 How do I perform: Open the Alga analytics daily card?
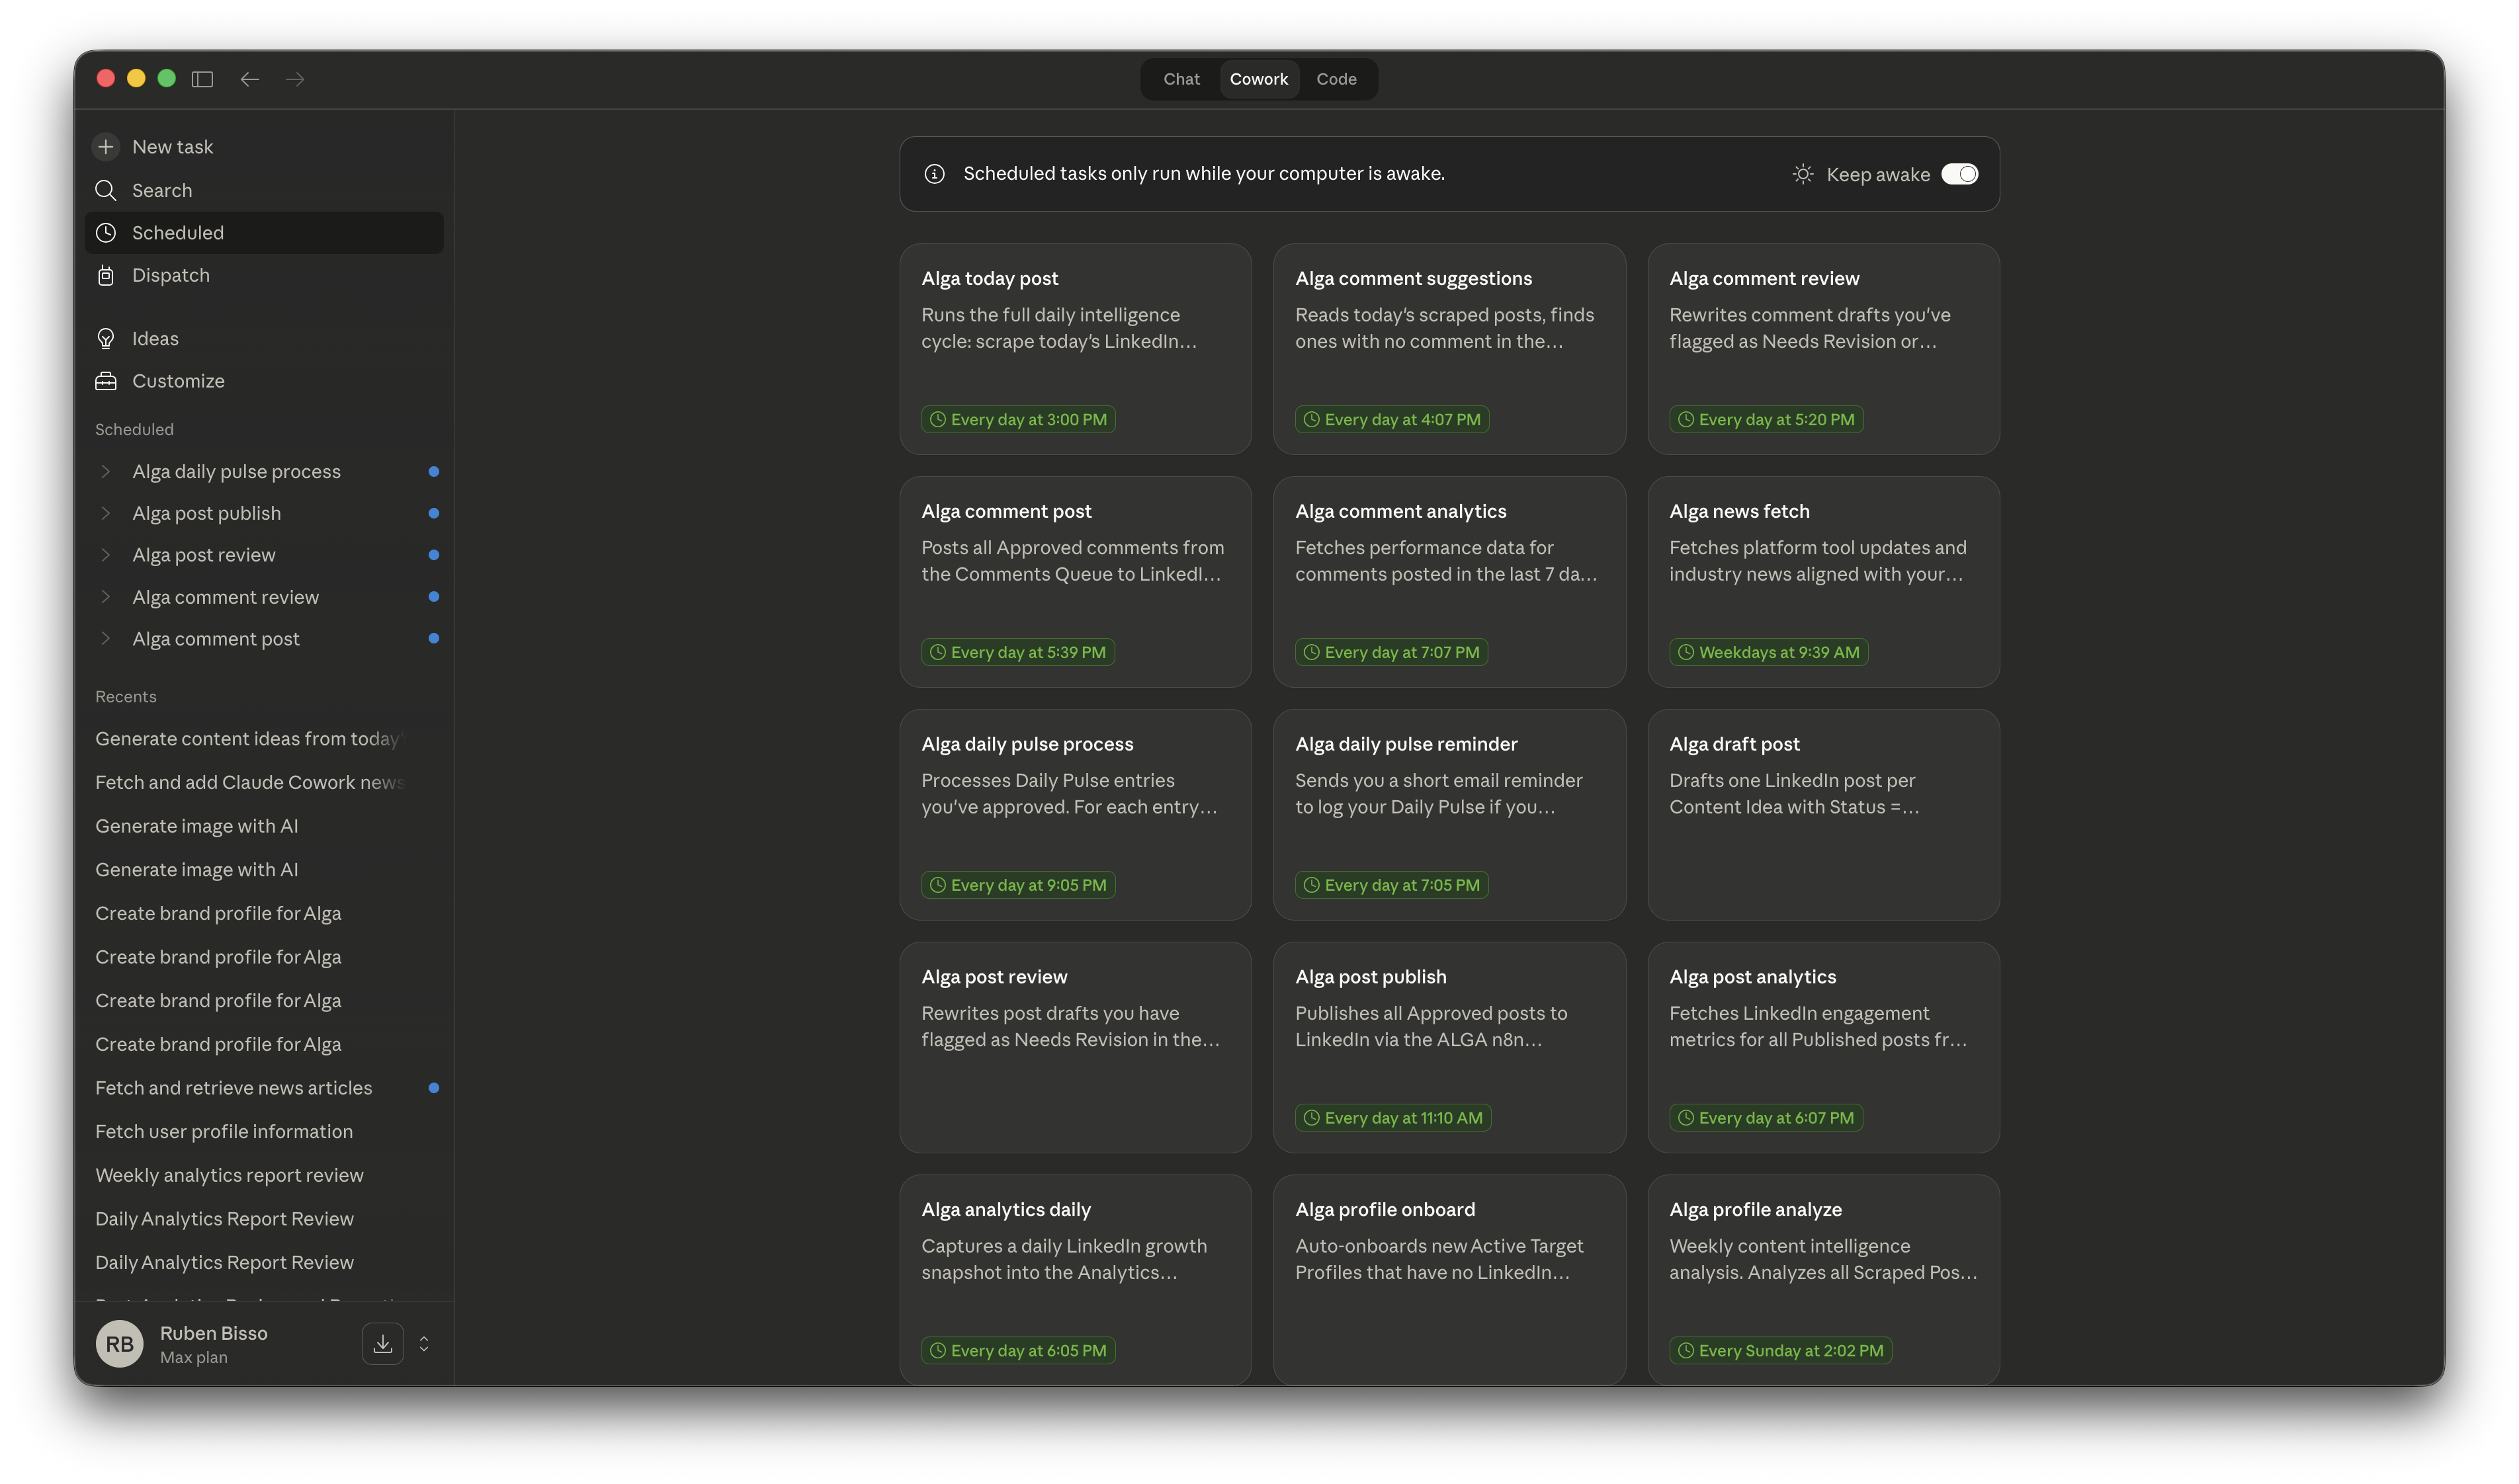[1075, 1280]
